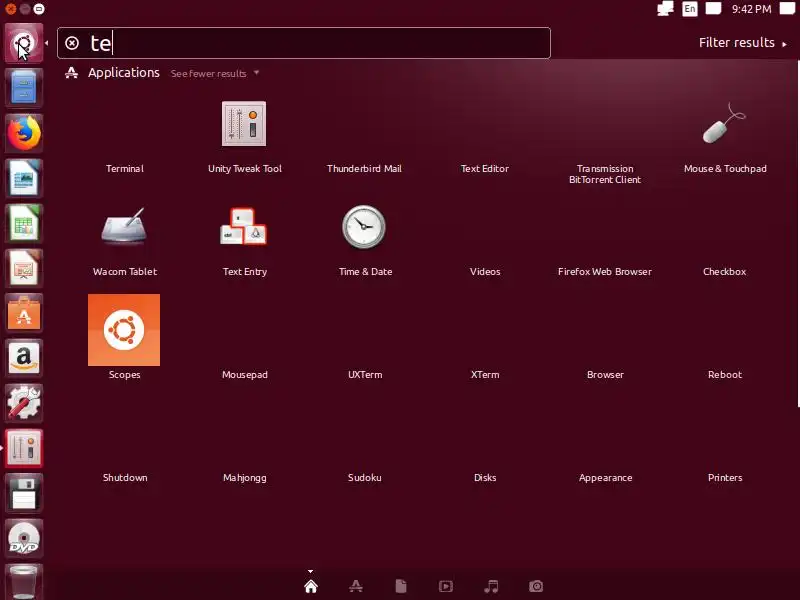Open LibreOffice Impress from the launcher
800x600 pixels.
(x=24, y=267)
